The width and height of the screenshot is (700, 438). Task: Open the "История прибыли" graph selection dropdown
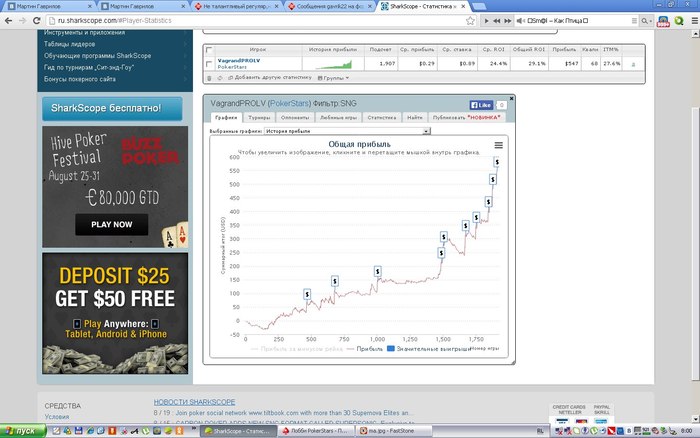(x=347, y=131)
